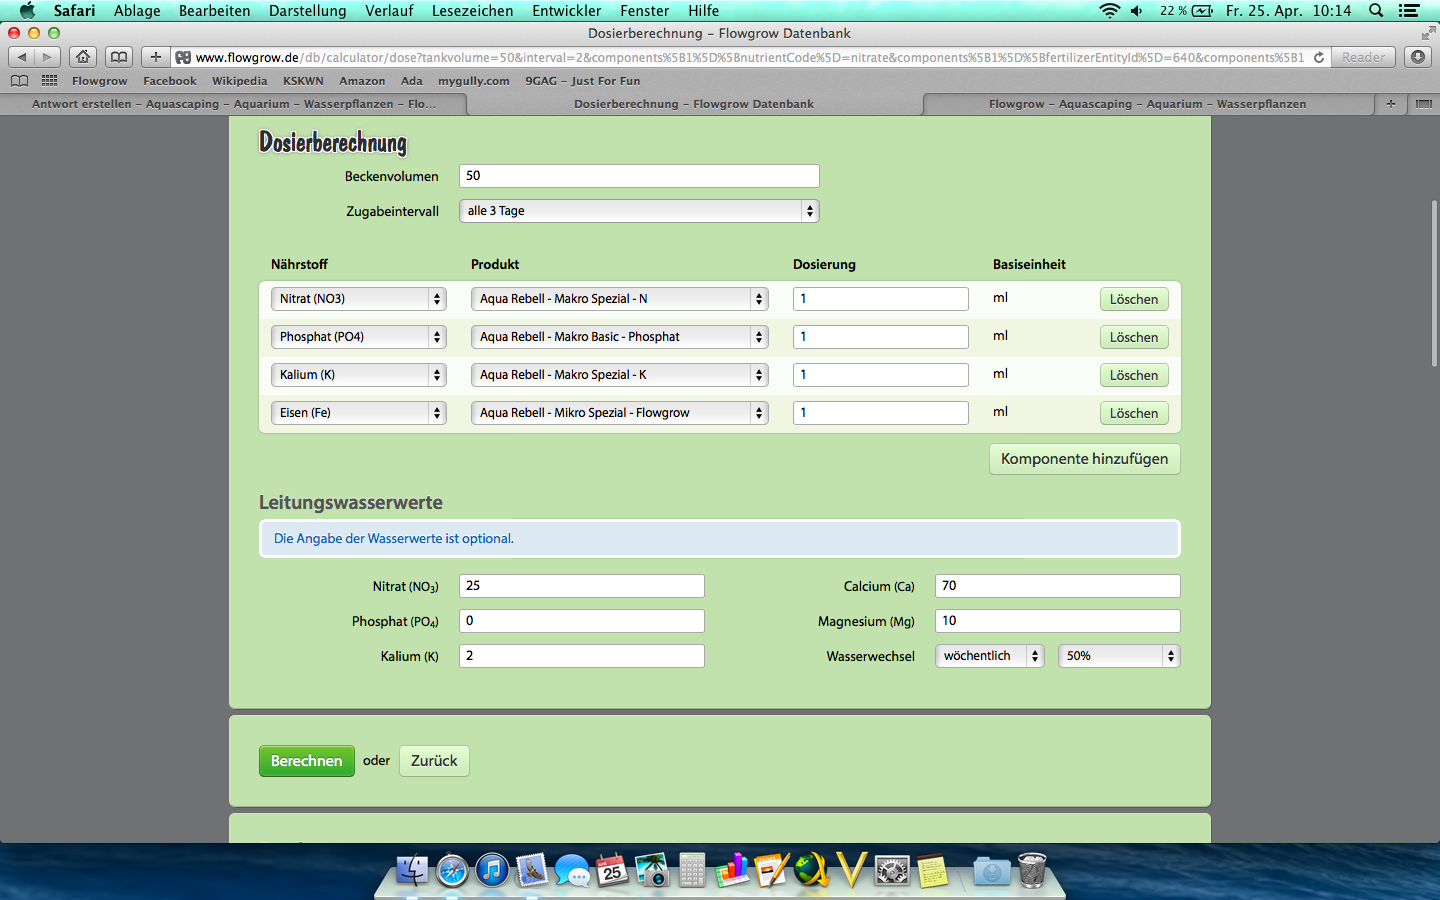The image size is (1440, 900).
Task: Open the Lesezeichen menu
Action: point(472,11)
